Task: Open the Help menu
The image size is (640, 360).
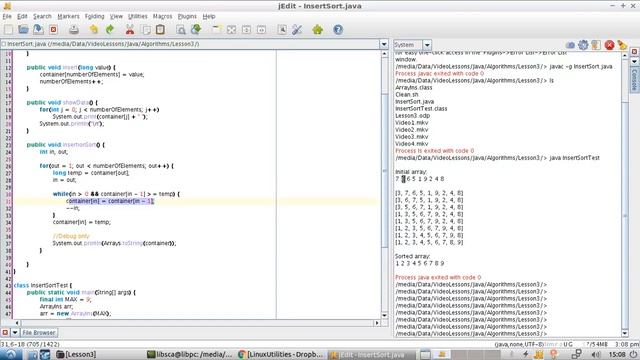Action: coord(209,16)
